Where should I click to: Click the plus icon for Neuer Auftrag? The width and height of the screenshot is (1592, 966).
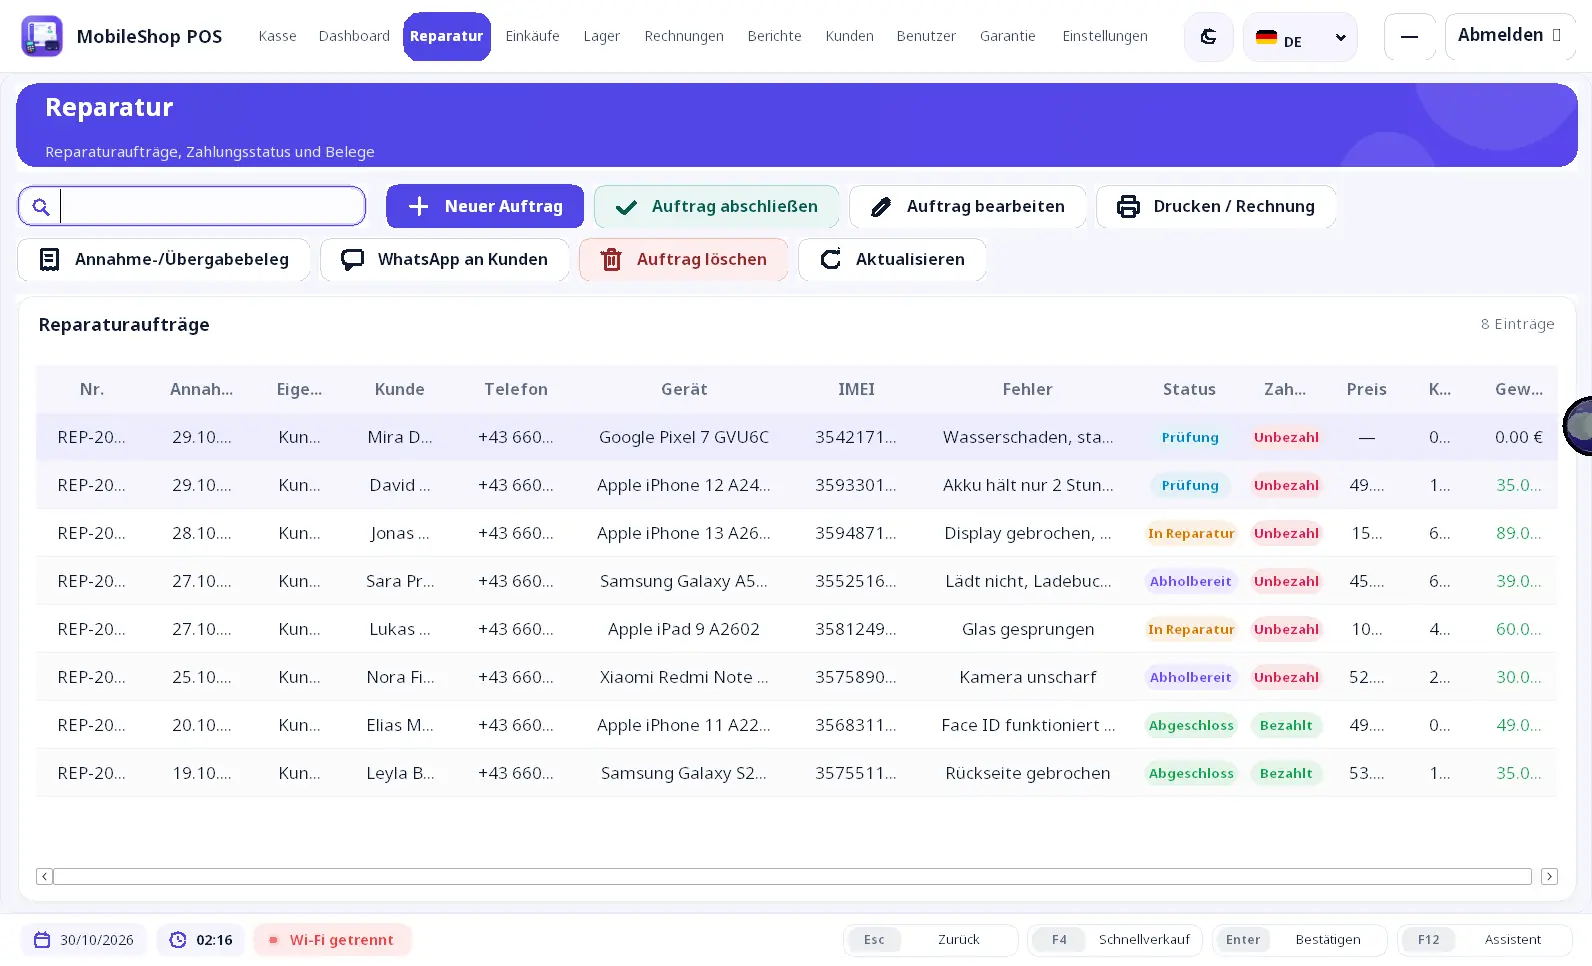click(x=419, y=206)
